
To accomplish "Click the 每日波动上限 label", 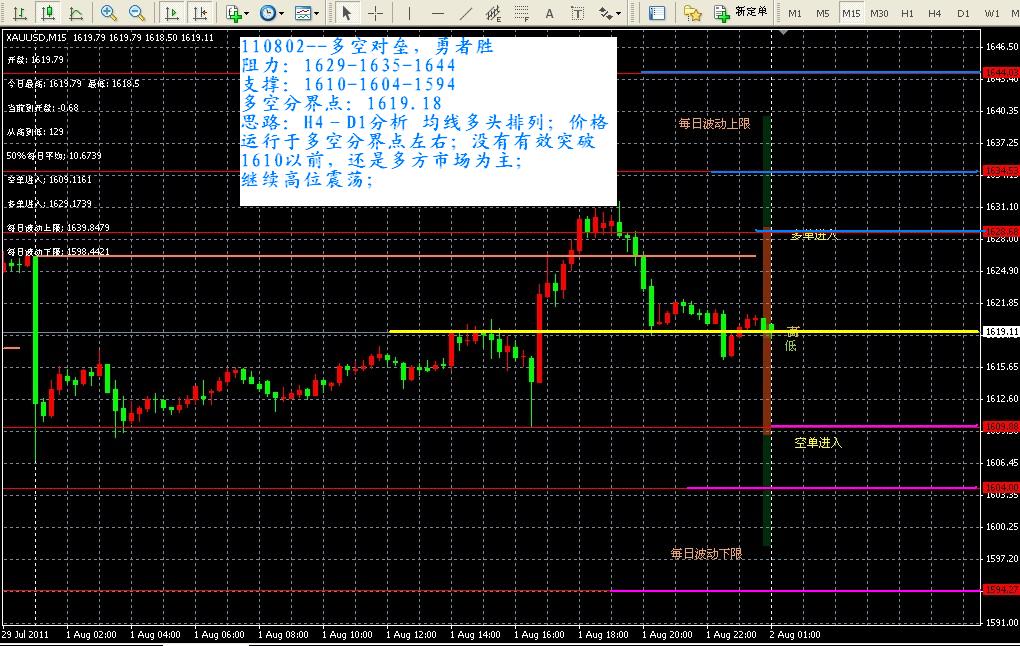I will click(714, 124).
